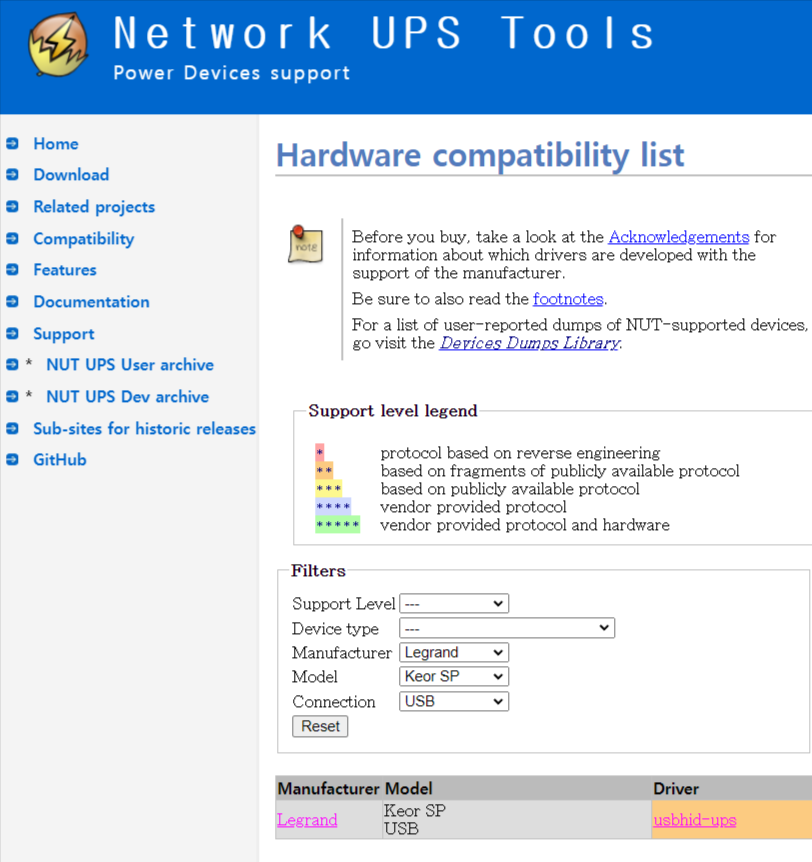Click the four-star blue legend swatch
The width and height of the screenshot is (812, 862).
[333, 506]
